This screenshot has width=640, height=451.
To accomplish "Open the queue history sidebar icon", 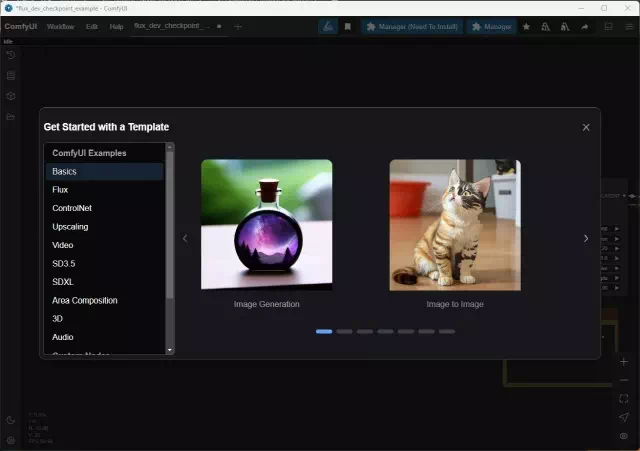I will (11, 54).
